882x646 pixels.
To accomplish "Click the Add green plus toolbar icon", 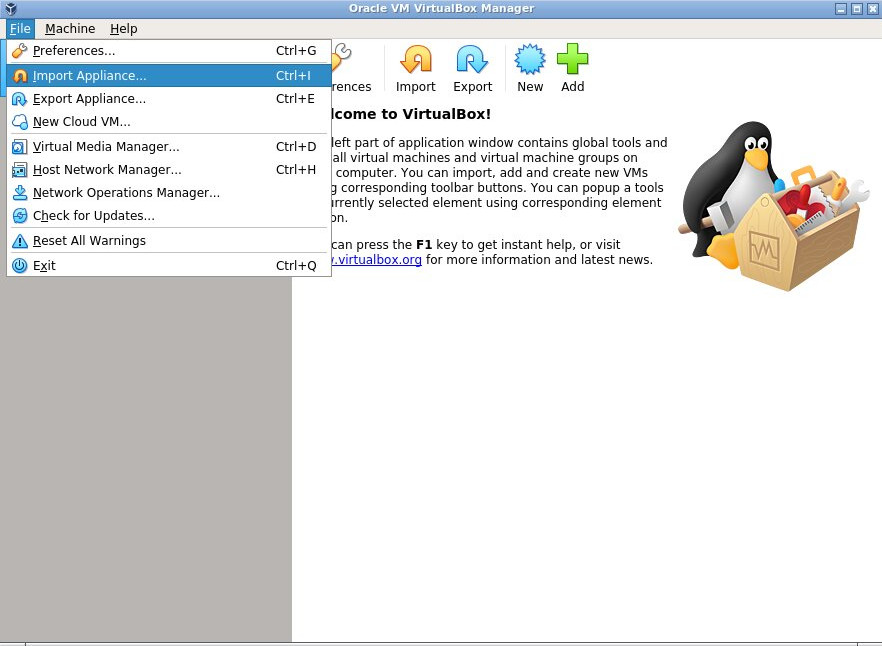I will [x=573, y=60].
